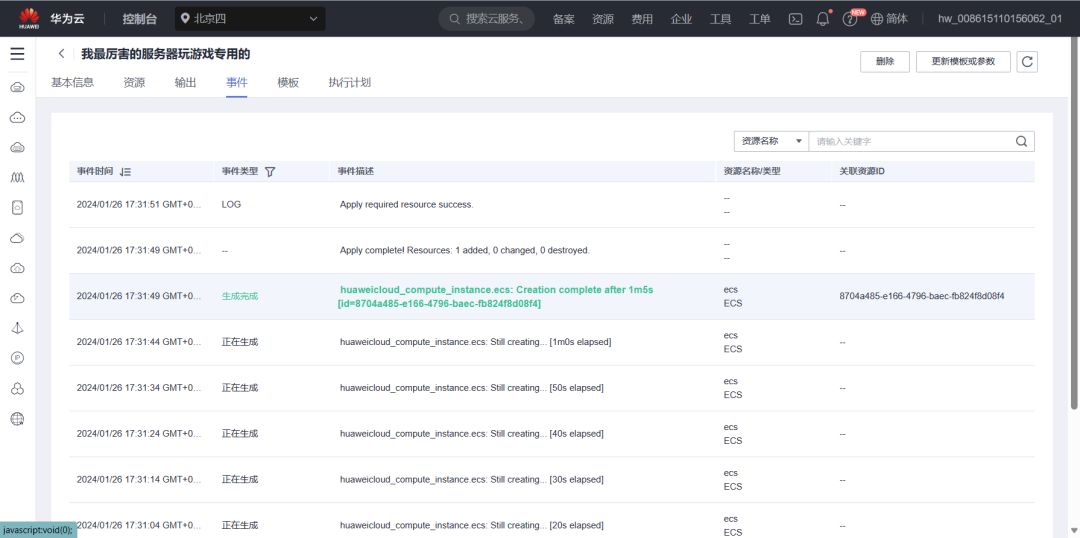Focus the 请输入关键字 search field

[910, 141]
